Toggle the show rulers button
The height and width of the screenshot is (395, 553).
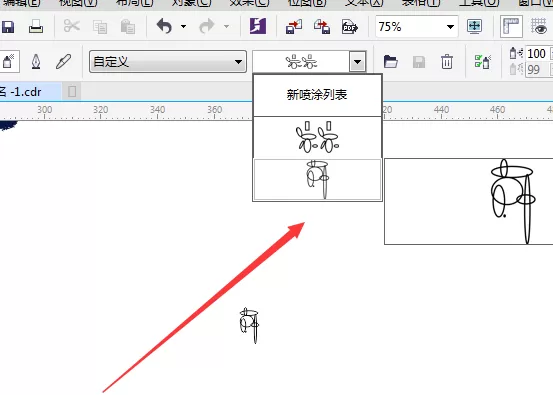click(511, 26)
